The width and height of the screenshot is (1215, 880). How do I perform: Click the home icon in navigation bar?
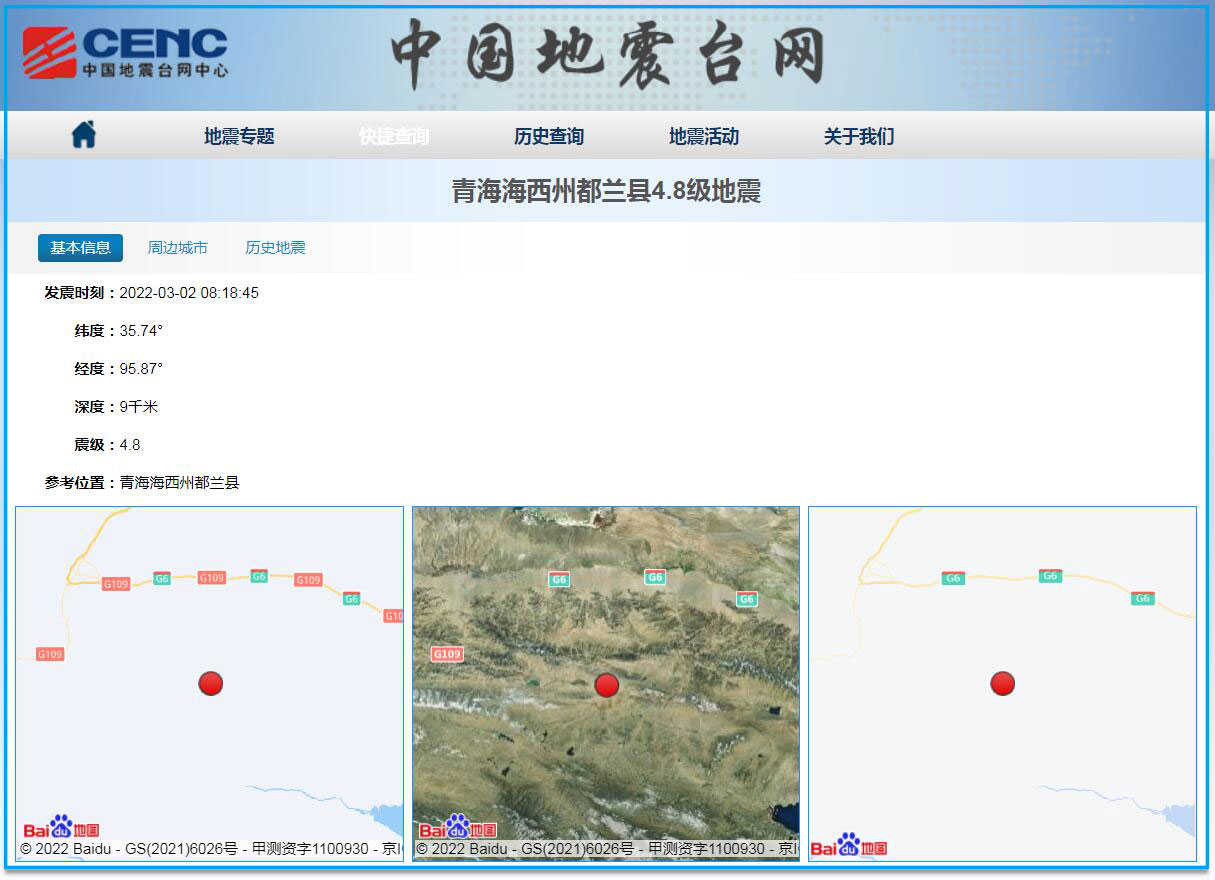(x=84, y=135)
